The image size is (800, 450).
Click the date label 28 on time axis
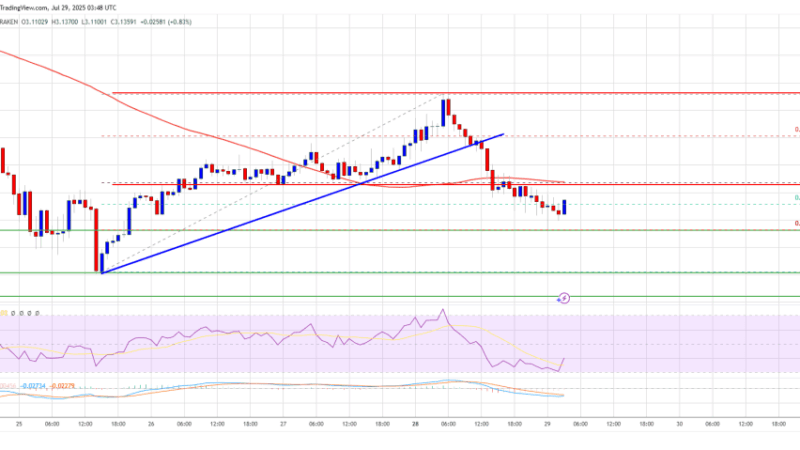coord(415,424)
